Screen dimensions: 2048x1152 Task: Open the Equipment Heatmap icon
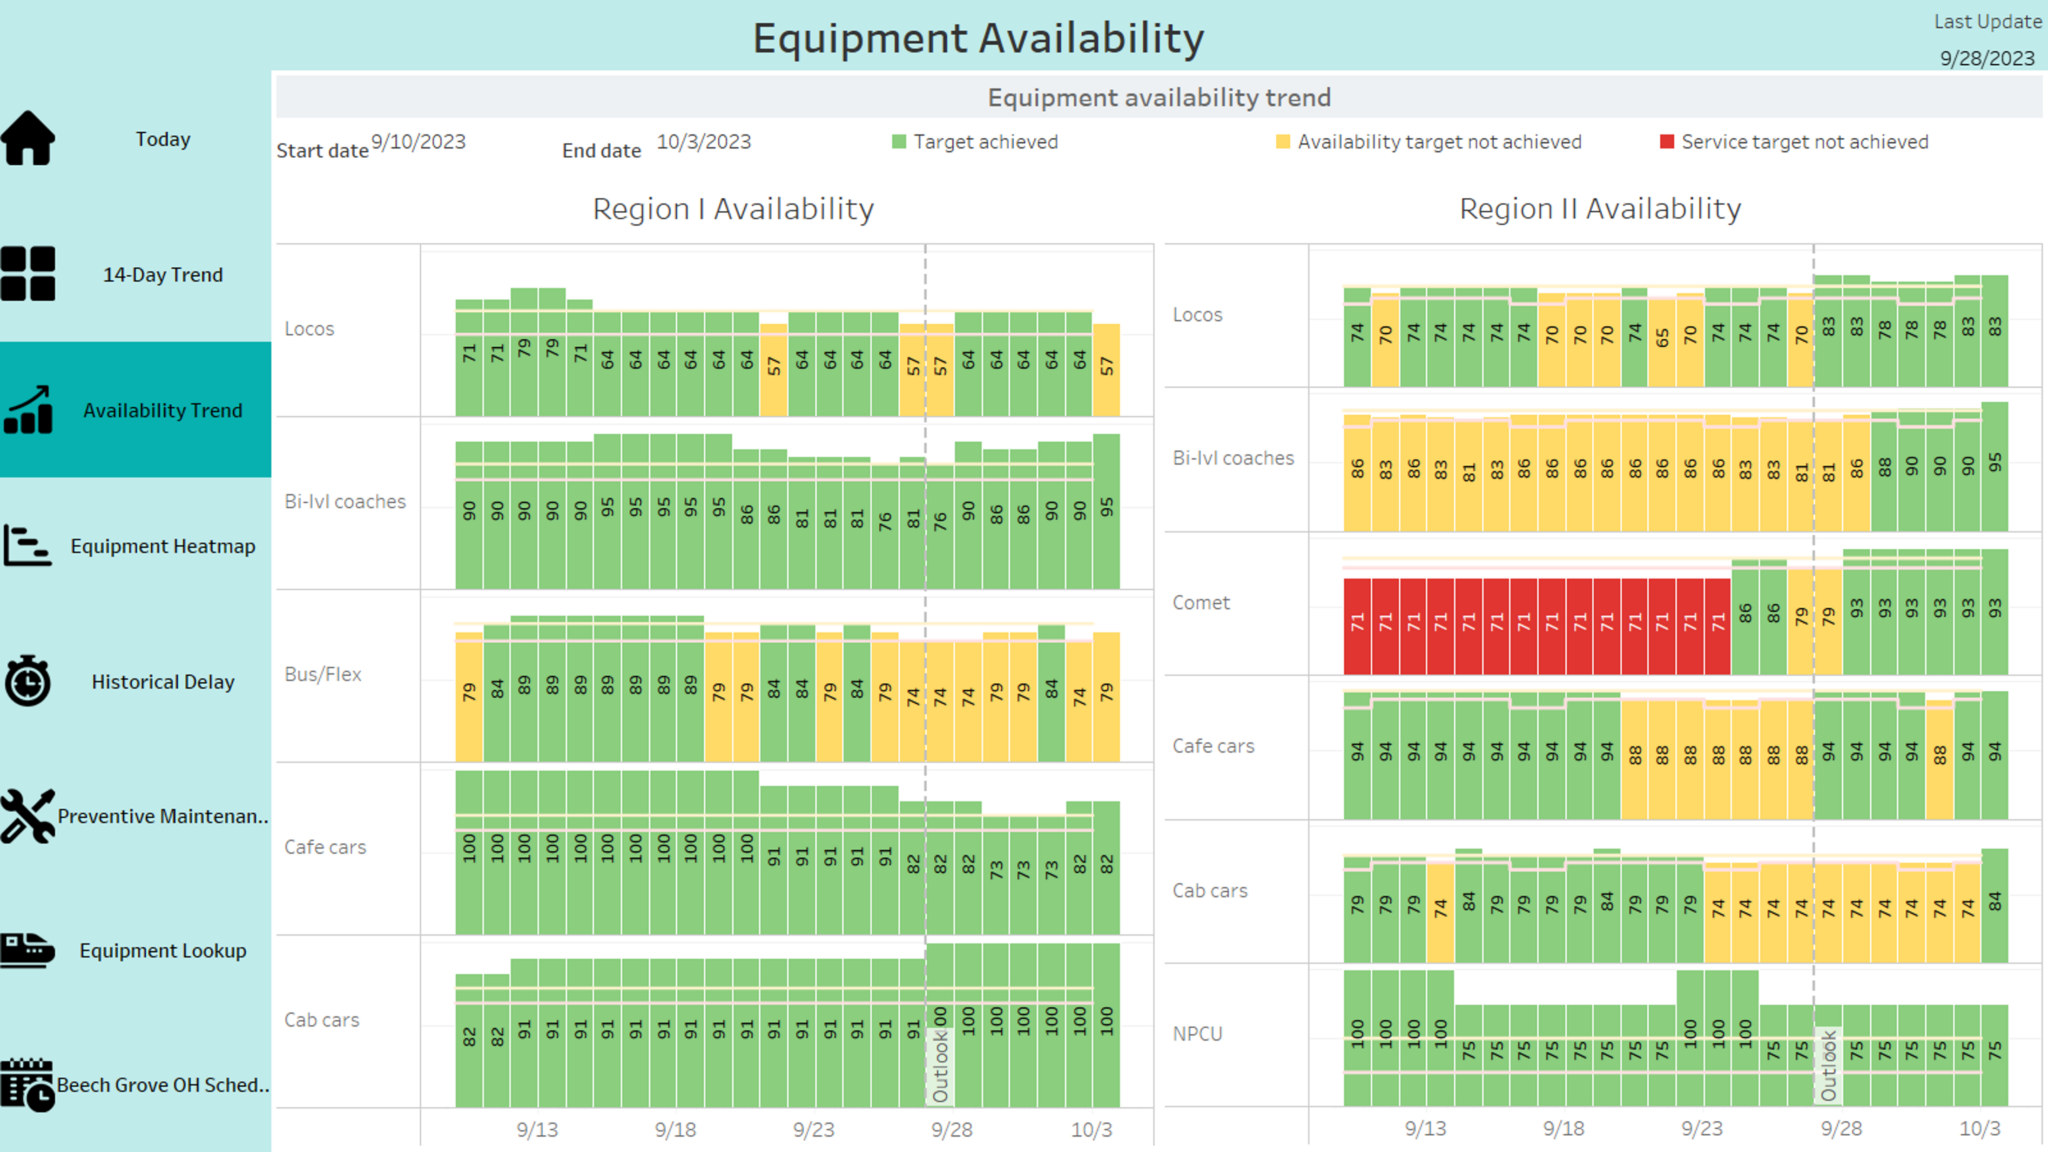click(x=30, y=546)
